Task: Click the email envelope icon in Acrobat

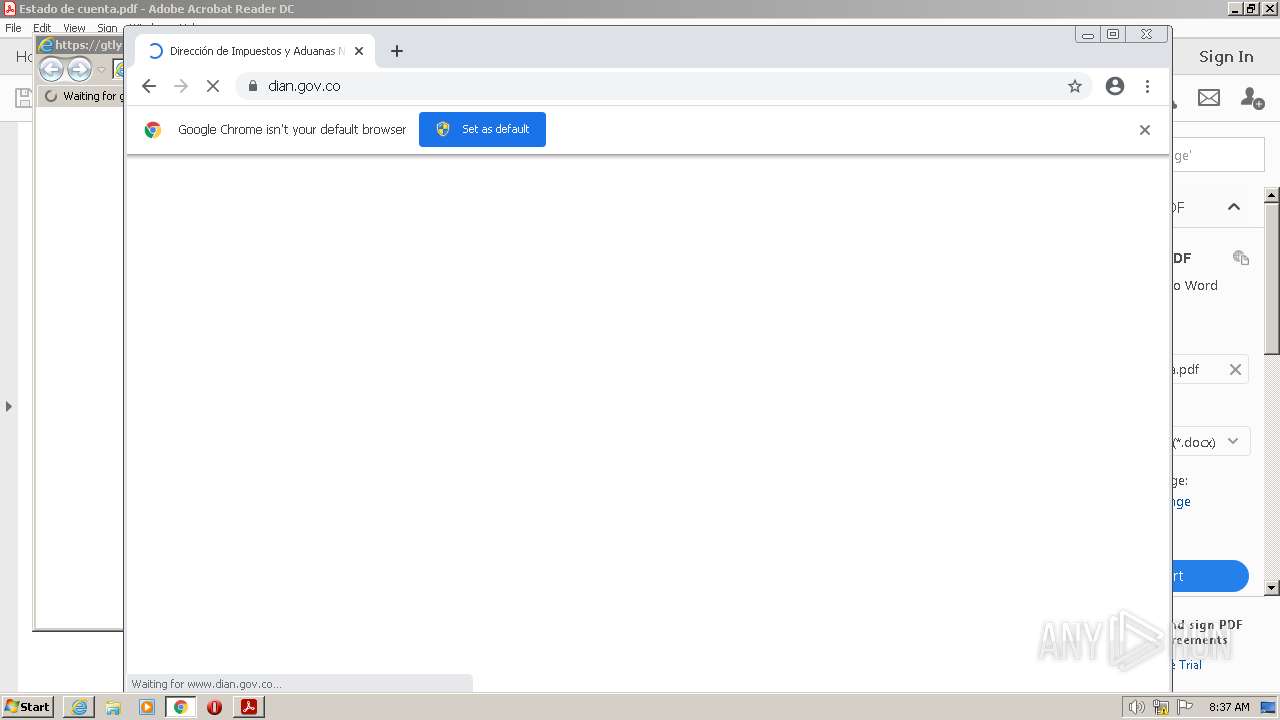Action: (1209, 97)
